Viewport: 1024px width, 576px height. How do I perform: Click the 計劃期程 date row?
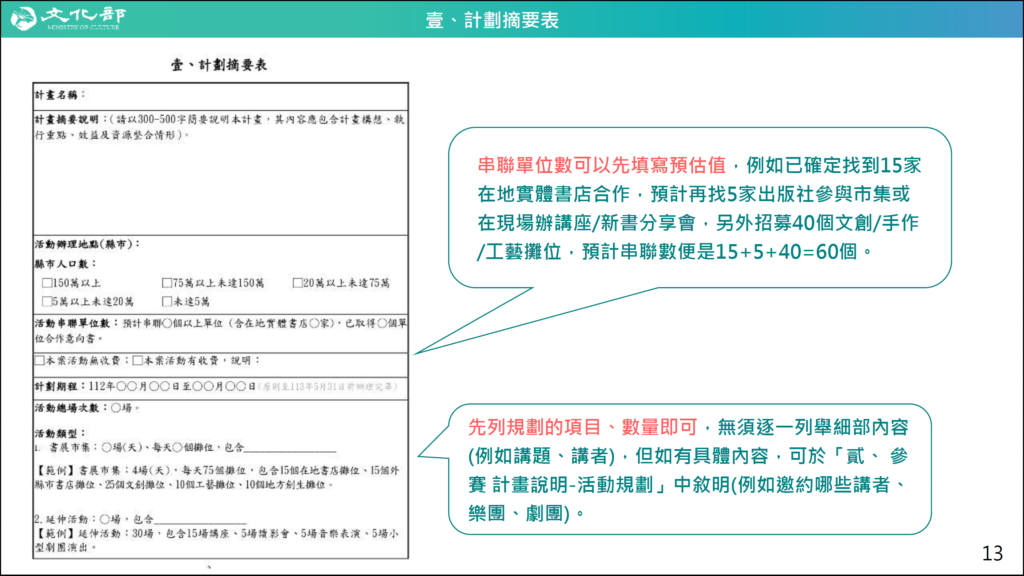pyautogui.click(x=221, y=387)
